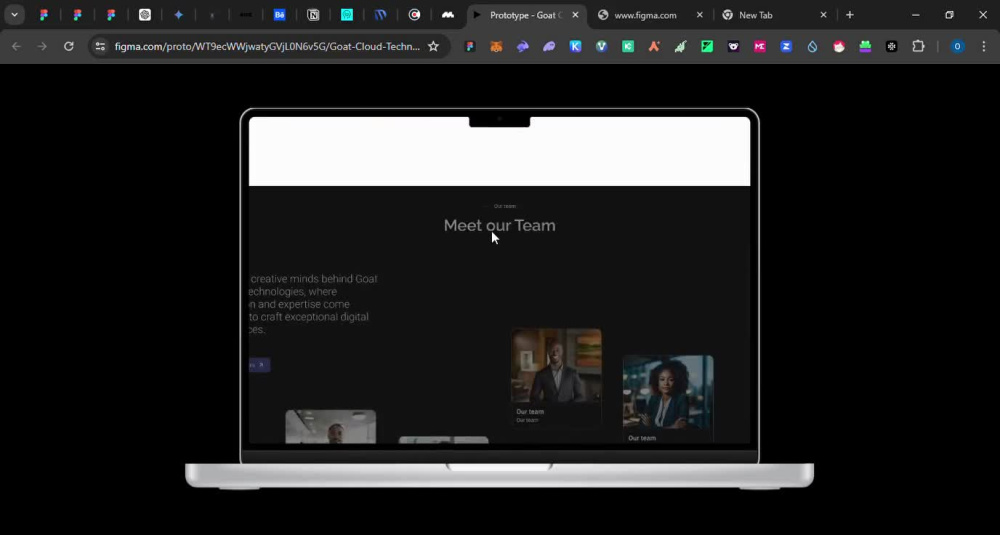Close the Prototype - Goat tab
Screen dimensions: 1000x535
tap(575, 15)
